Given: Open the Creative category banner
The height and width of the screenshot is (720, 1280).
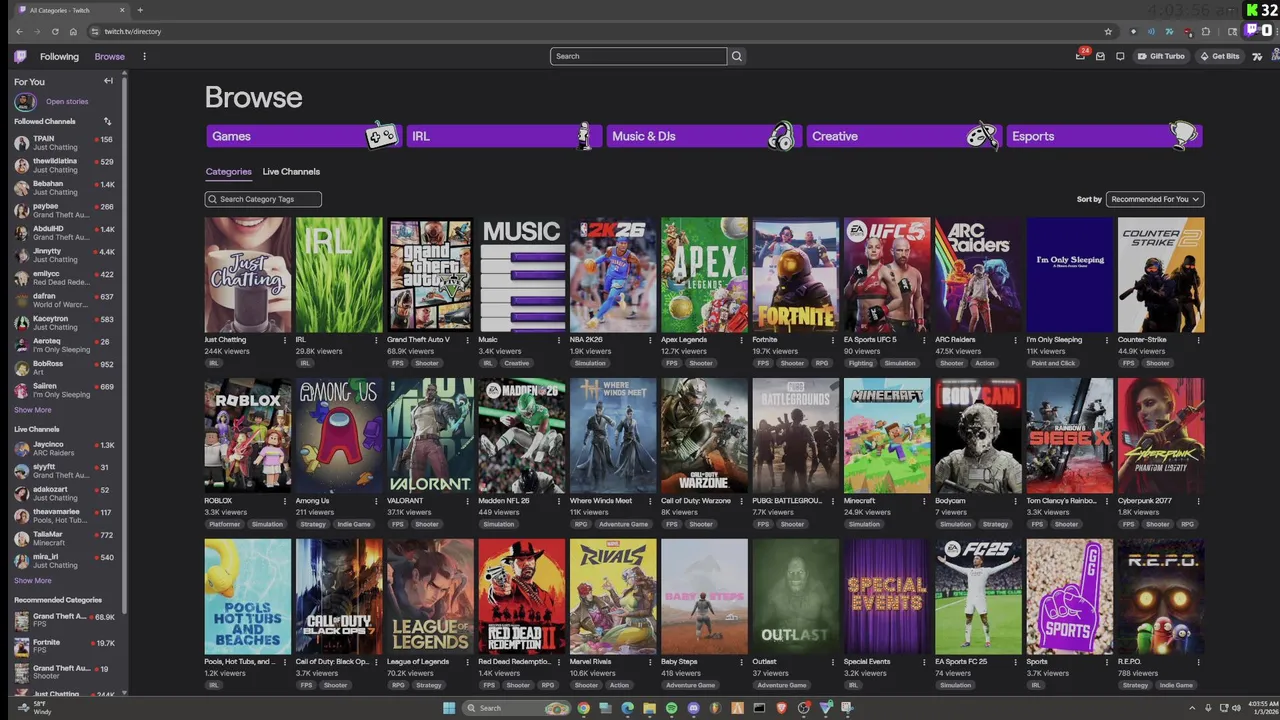Looking at the screenshot, I should tap(904, 136).
